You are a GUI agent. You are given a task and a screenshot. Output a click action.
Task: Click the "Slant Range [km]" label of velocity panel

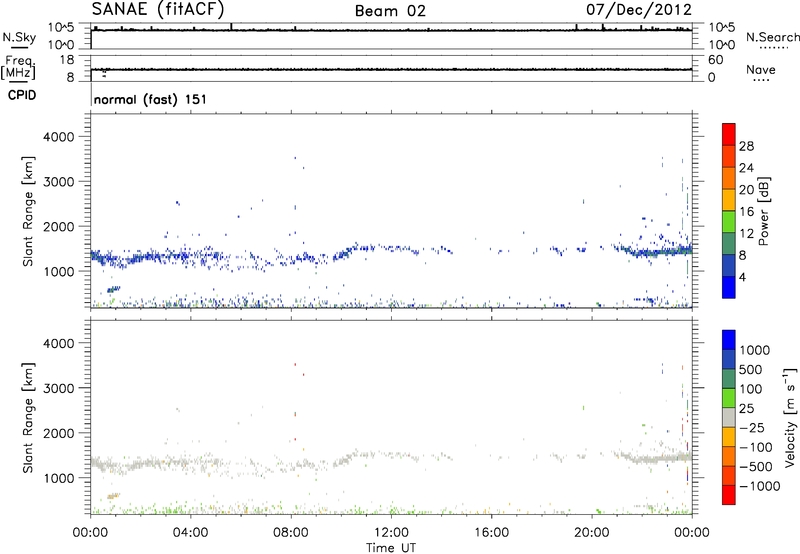coord(28,418)
